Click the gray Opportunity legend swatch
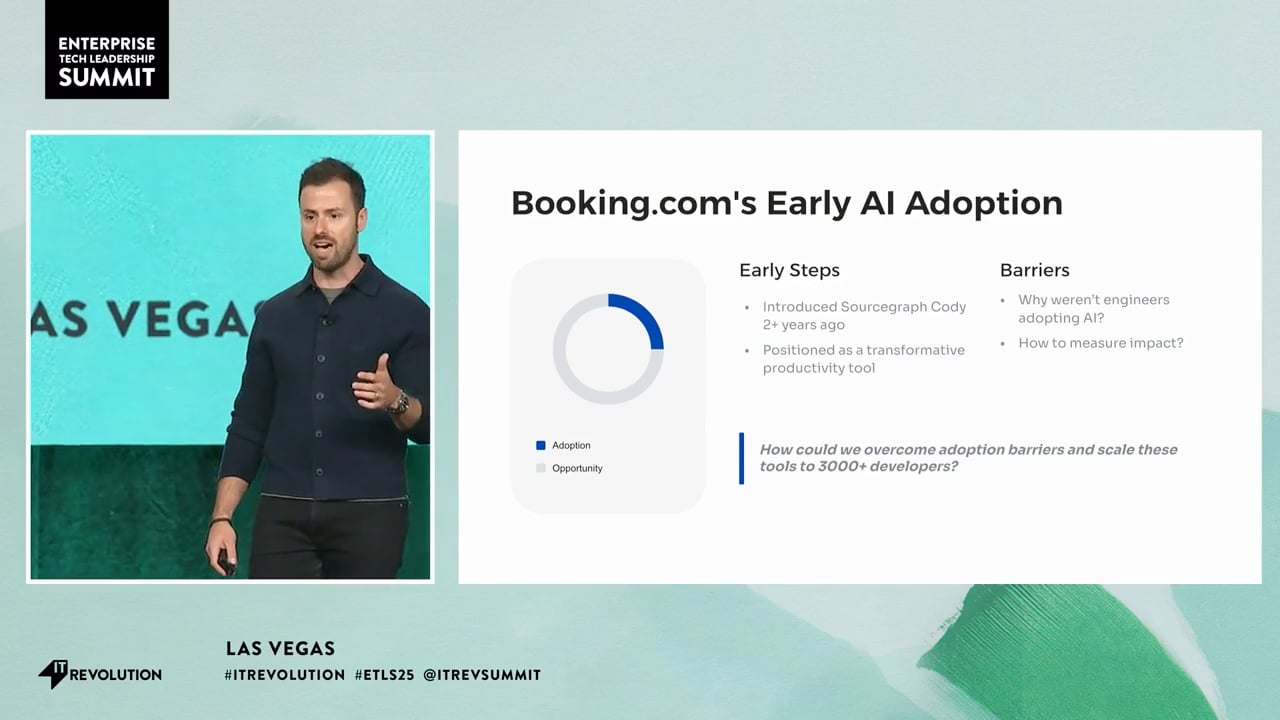The height and width of the screenshot is (720, 1280). coord(541,468)
